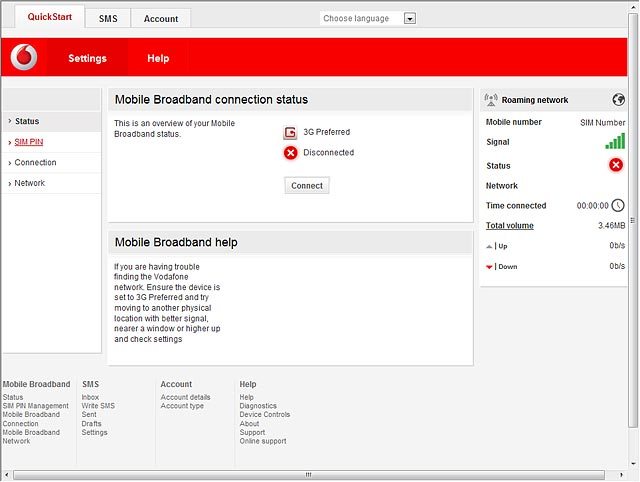Click the Connect button
The image size is (640, 482).
(x=307, y=186)
